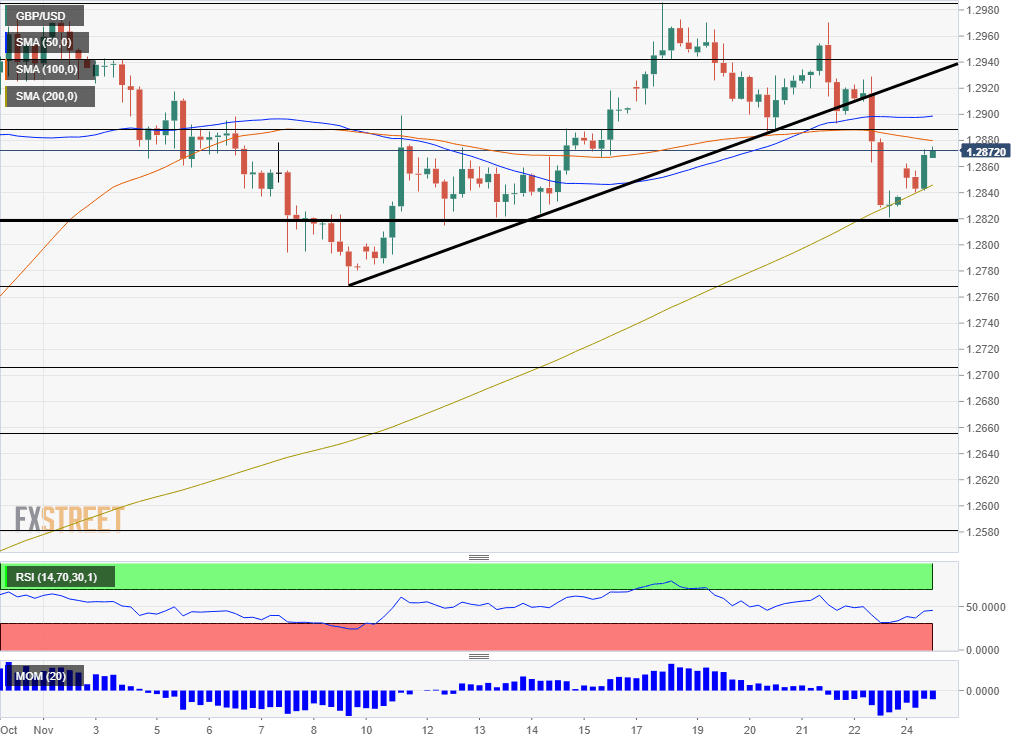This screenshot has width=1029, height=743.
Task: Click the Nov label on date axis
Action: 44,730
